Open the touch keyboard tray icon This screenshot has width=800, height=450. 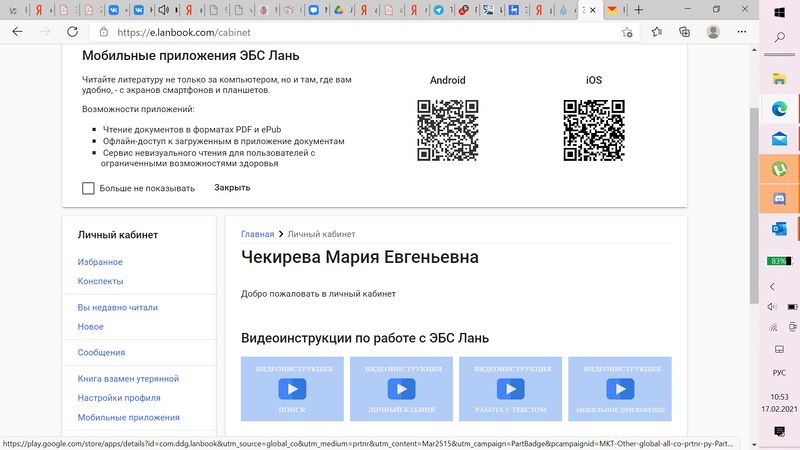coord(779,349)
